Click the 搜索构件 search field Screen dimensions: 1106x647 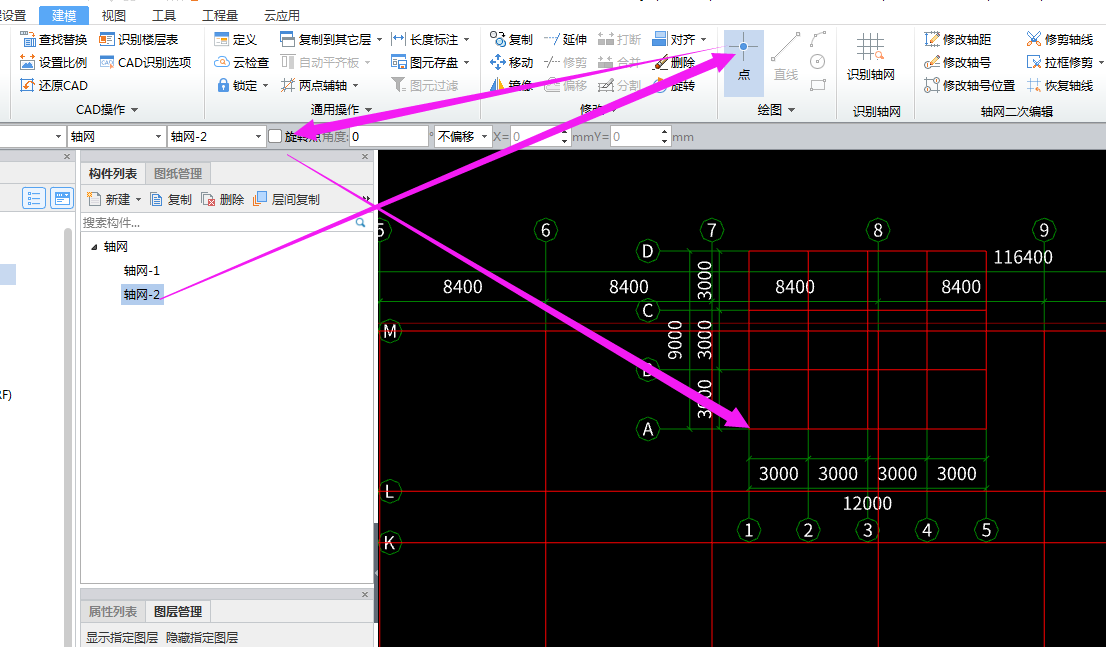pos(217,223)
